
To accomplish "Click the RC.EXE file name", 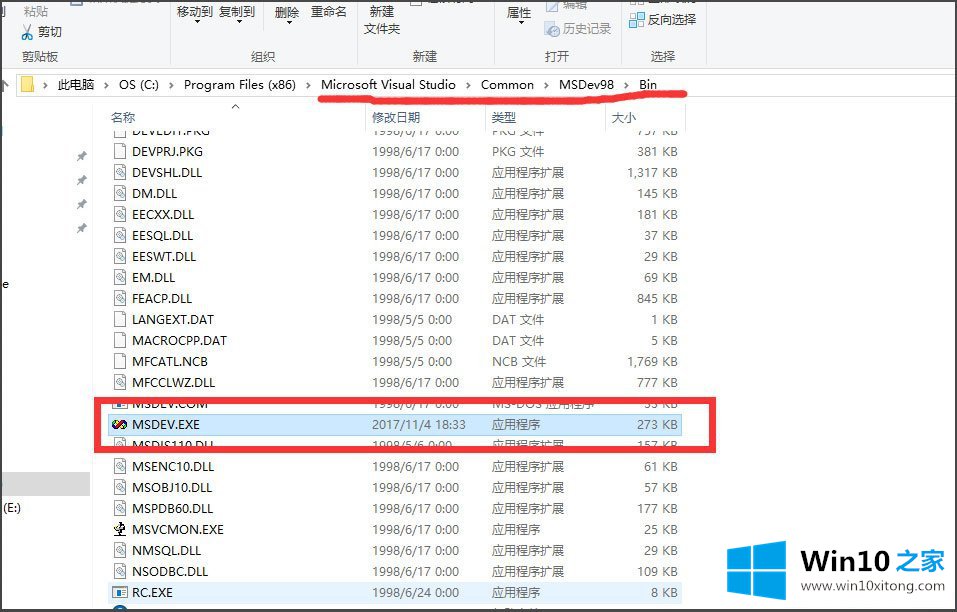I will click(x=153, y=592).
